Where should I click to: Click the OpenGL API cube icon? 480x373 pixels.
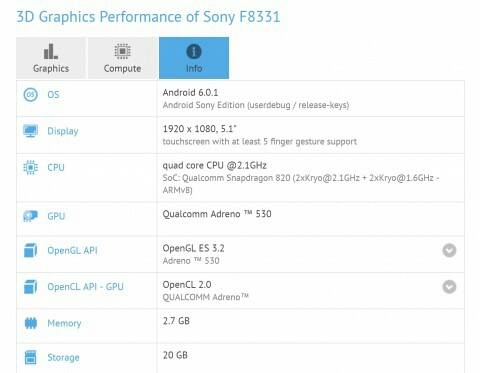(30, 250)
